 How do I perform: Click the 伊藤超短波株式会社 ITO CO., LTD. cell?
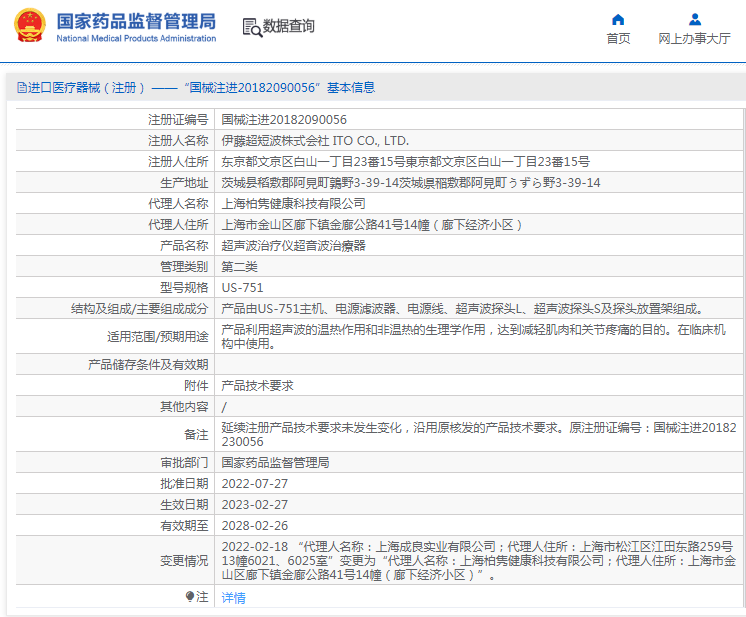[x=314, y=141]
